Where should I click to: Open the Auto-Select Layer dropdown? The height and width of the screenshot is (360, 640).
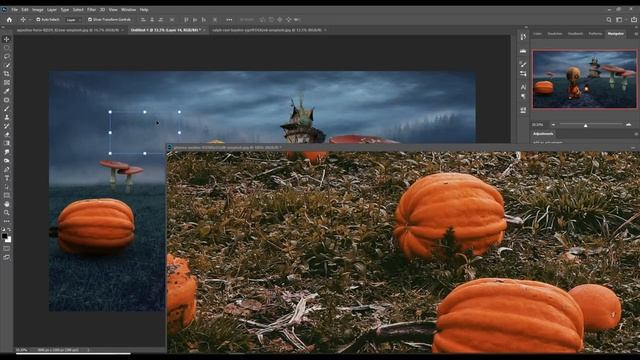tap(72, 20)
